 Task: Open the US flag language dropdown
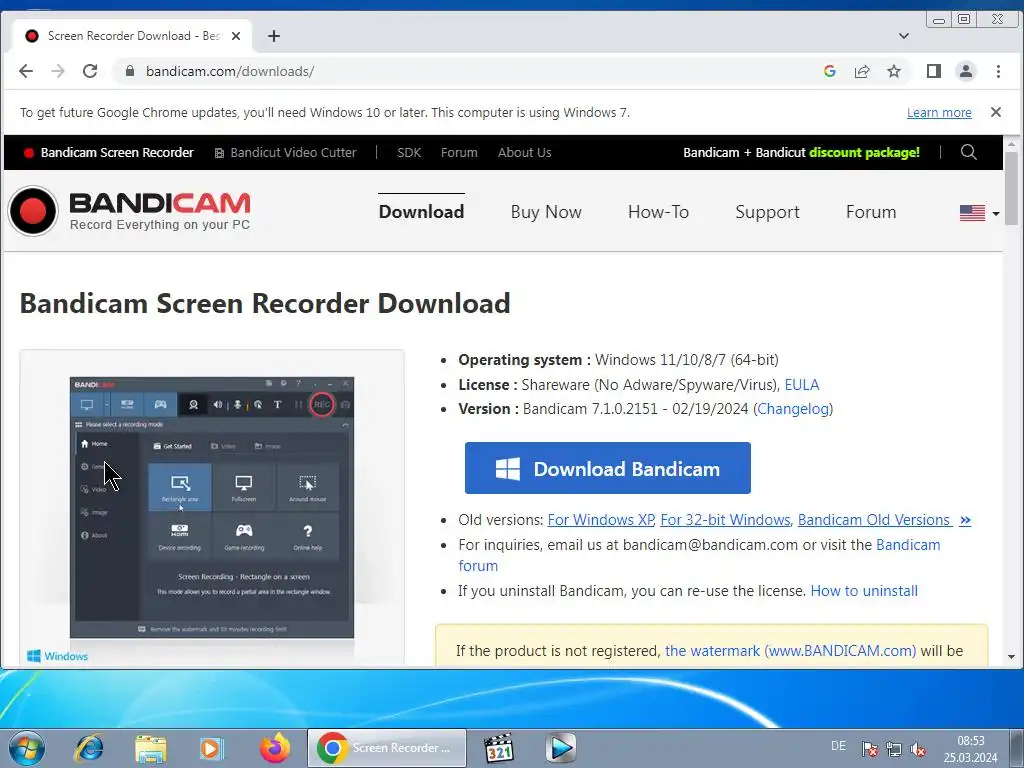click(x=980, y=213)
